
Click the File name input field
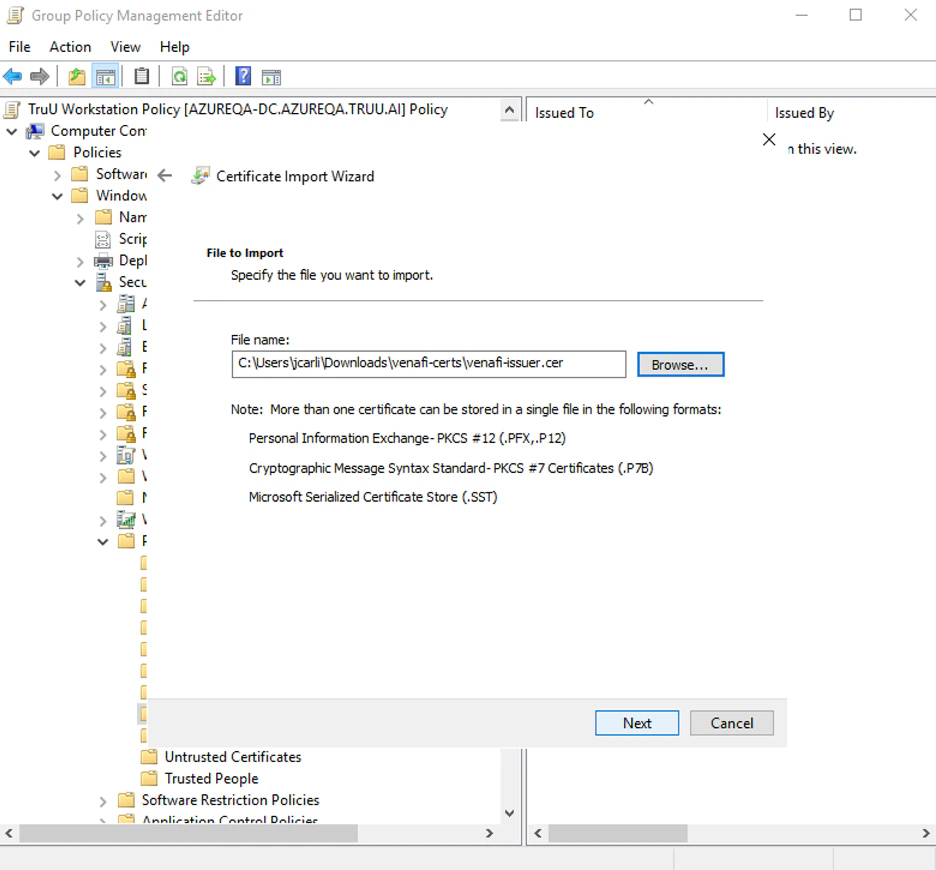tap(429, 364)
